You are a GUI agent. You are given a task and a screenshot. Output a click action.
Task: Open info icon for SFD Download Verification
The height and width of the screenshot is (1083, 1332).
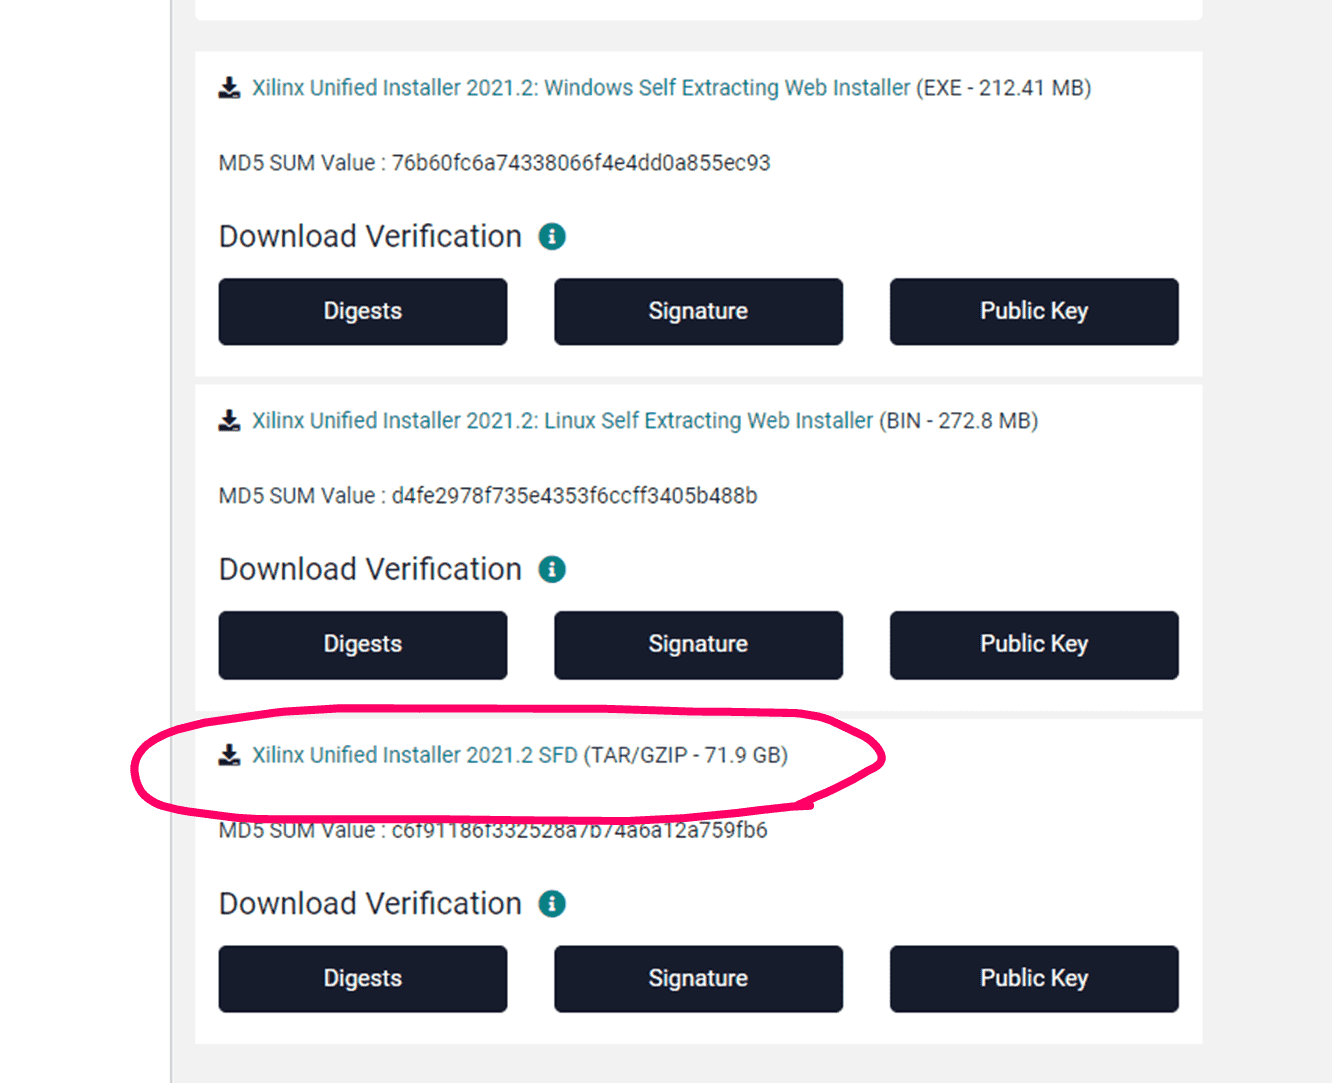point(552,904)
